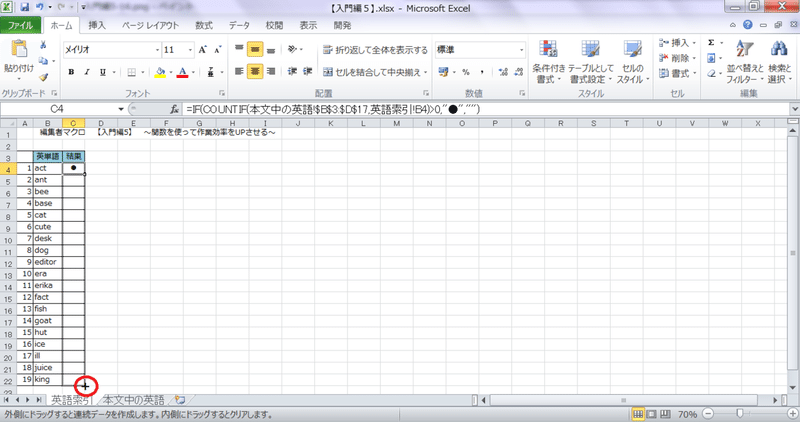
Task: Decrease font size with small A icon
Action: click(218, 49)
